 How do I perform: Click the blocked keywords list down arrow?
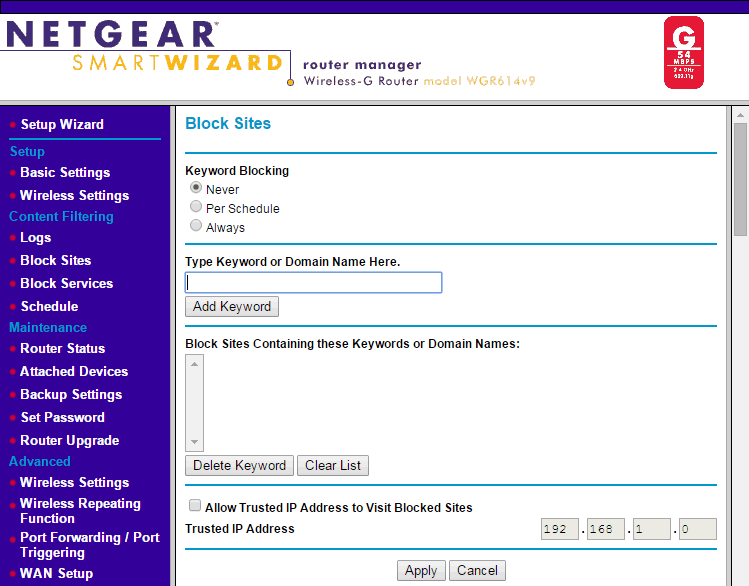pyautogui.click(x=195, y=442)
